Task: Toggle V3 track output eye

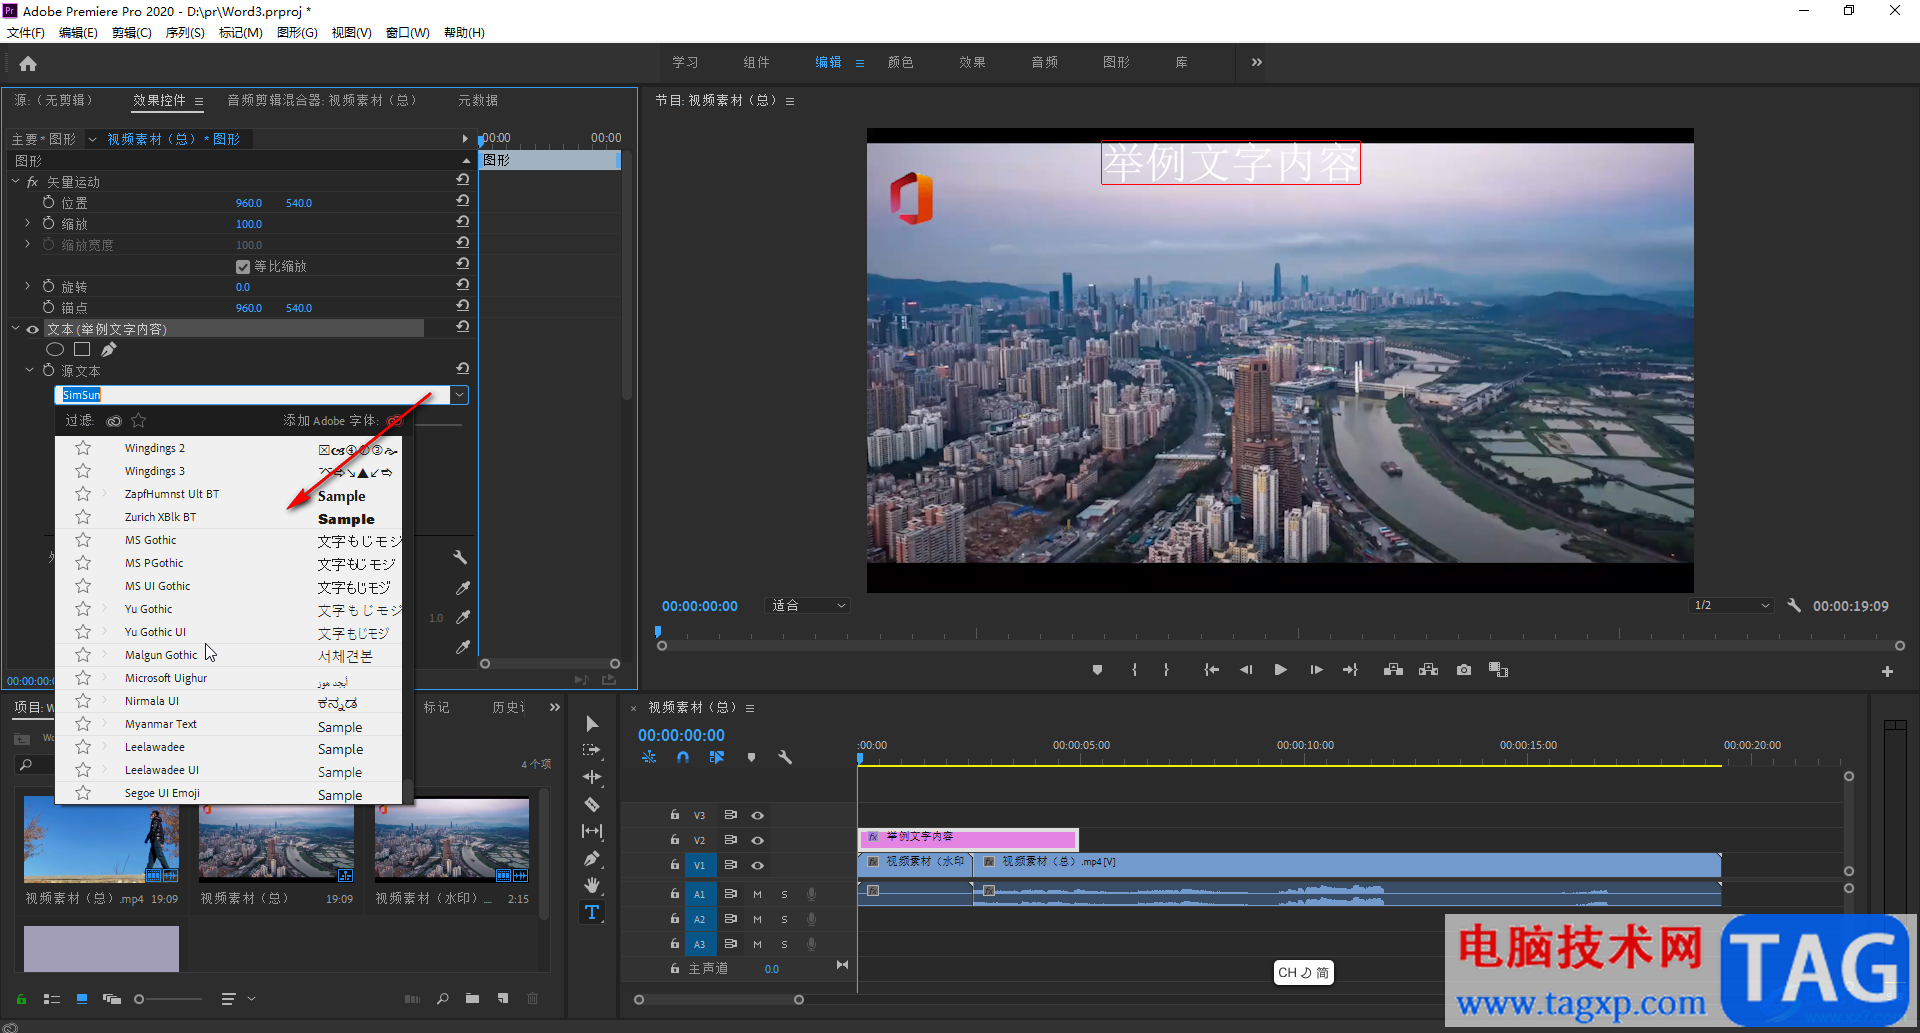Action: (x=757, y=815)
